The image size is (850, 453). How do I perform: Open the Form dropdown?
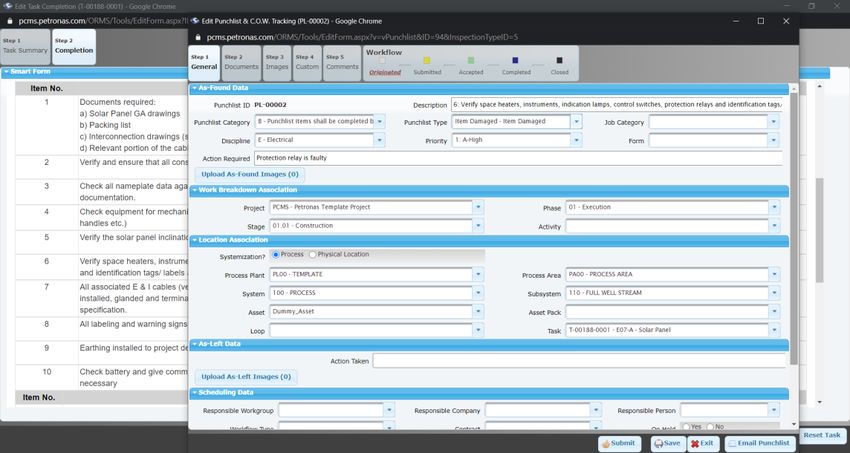774,141
